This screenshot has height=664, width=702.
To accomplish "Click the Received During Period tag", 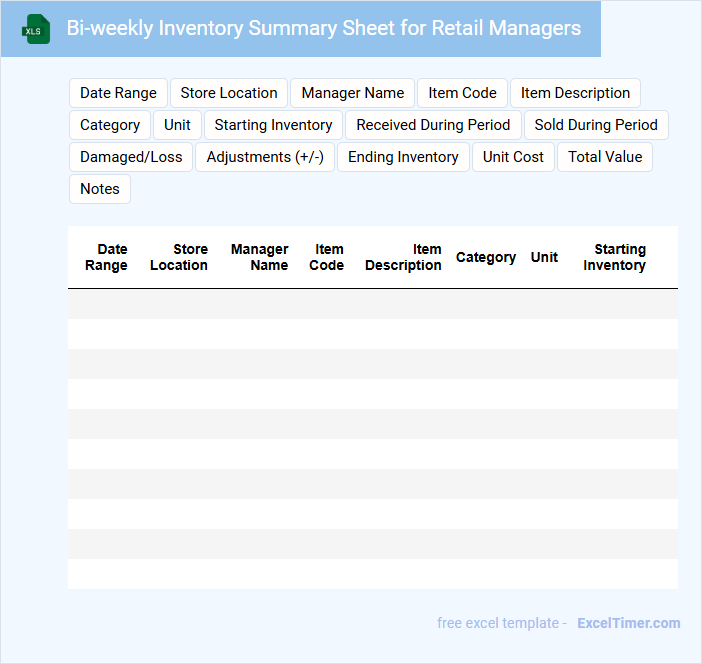I will 433,125.
